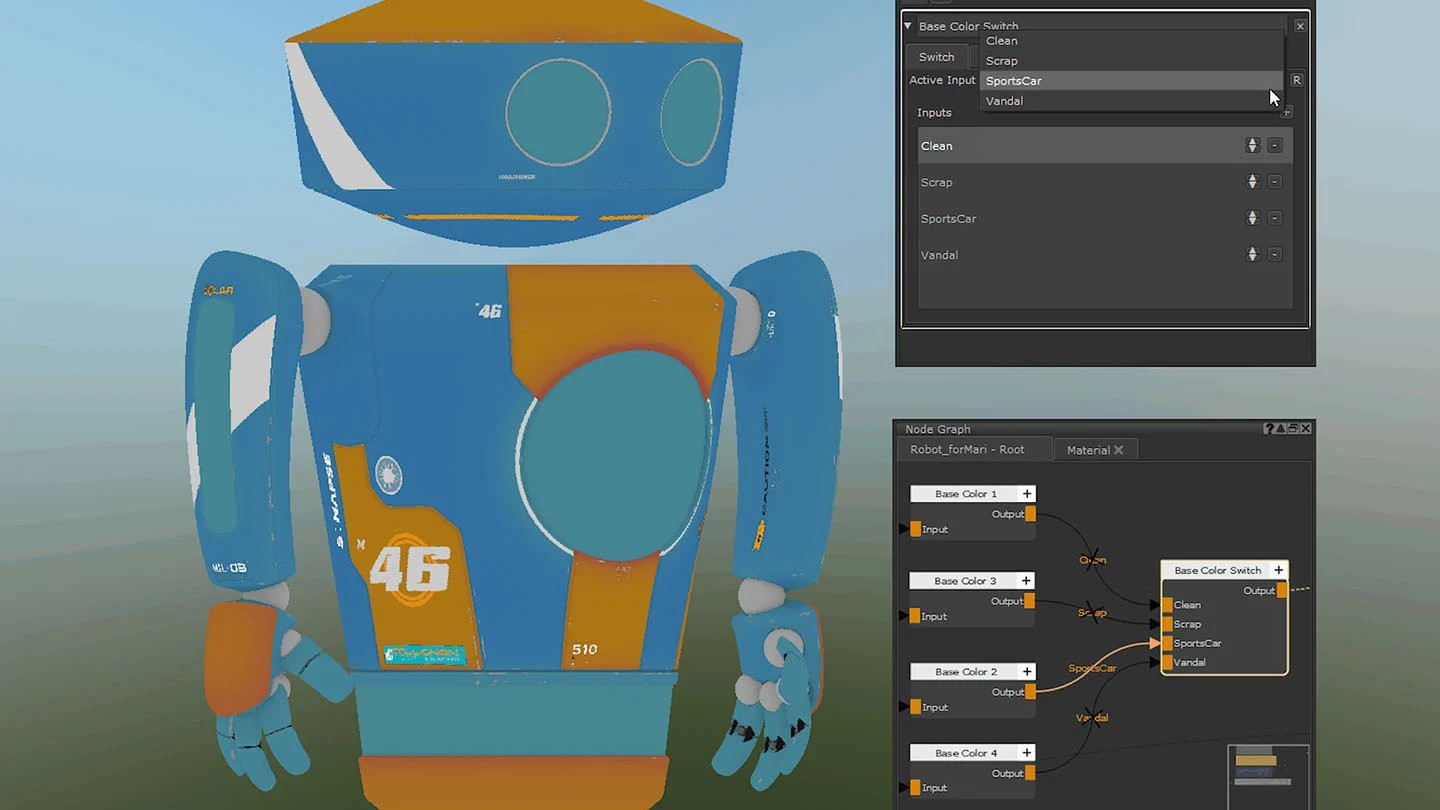Open the Material tab in Node Graph
The image size is (1440, 810).
click(1087, 450)
